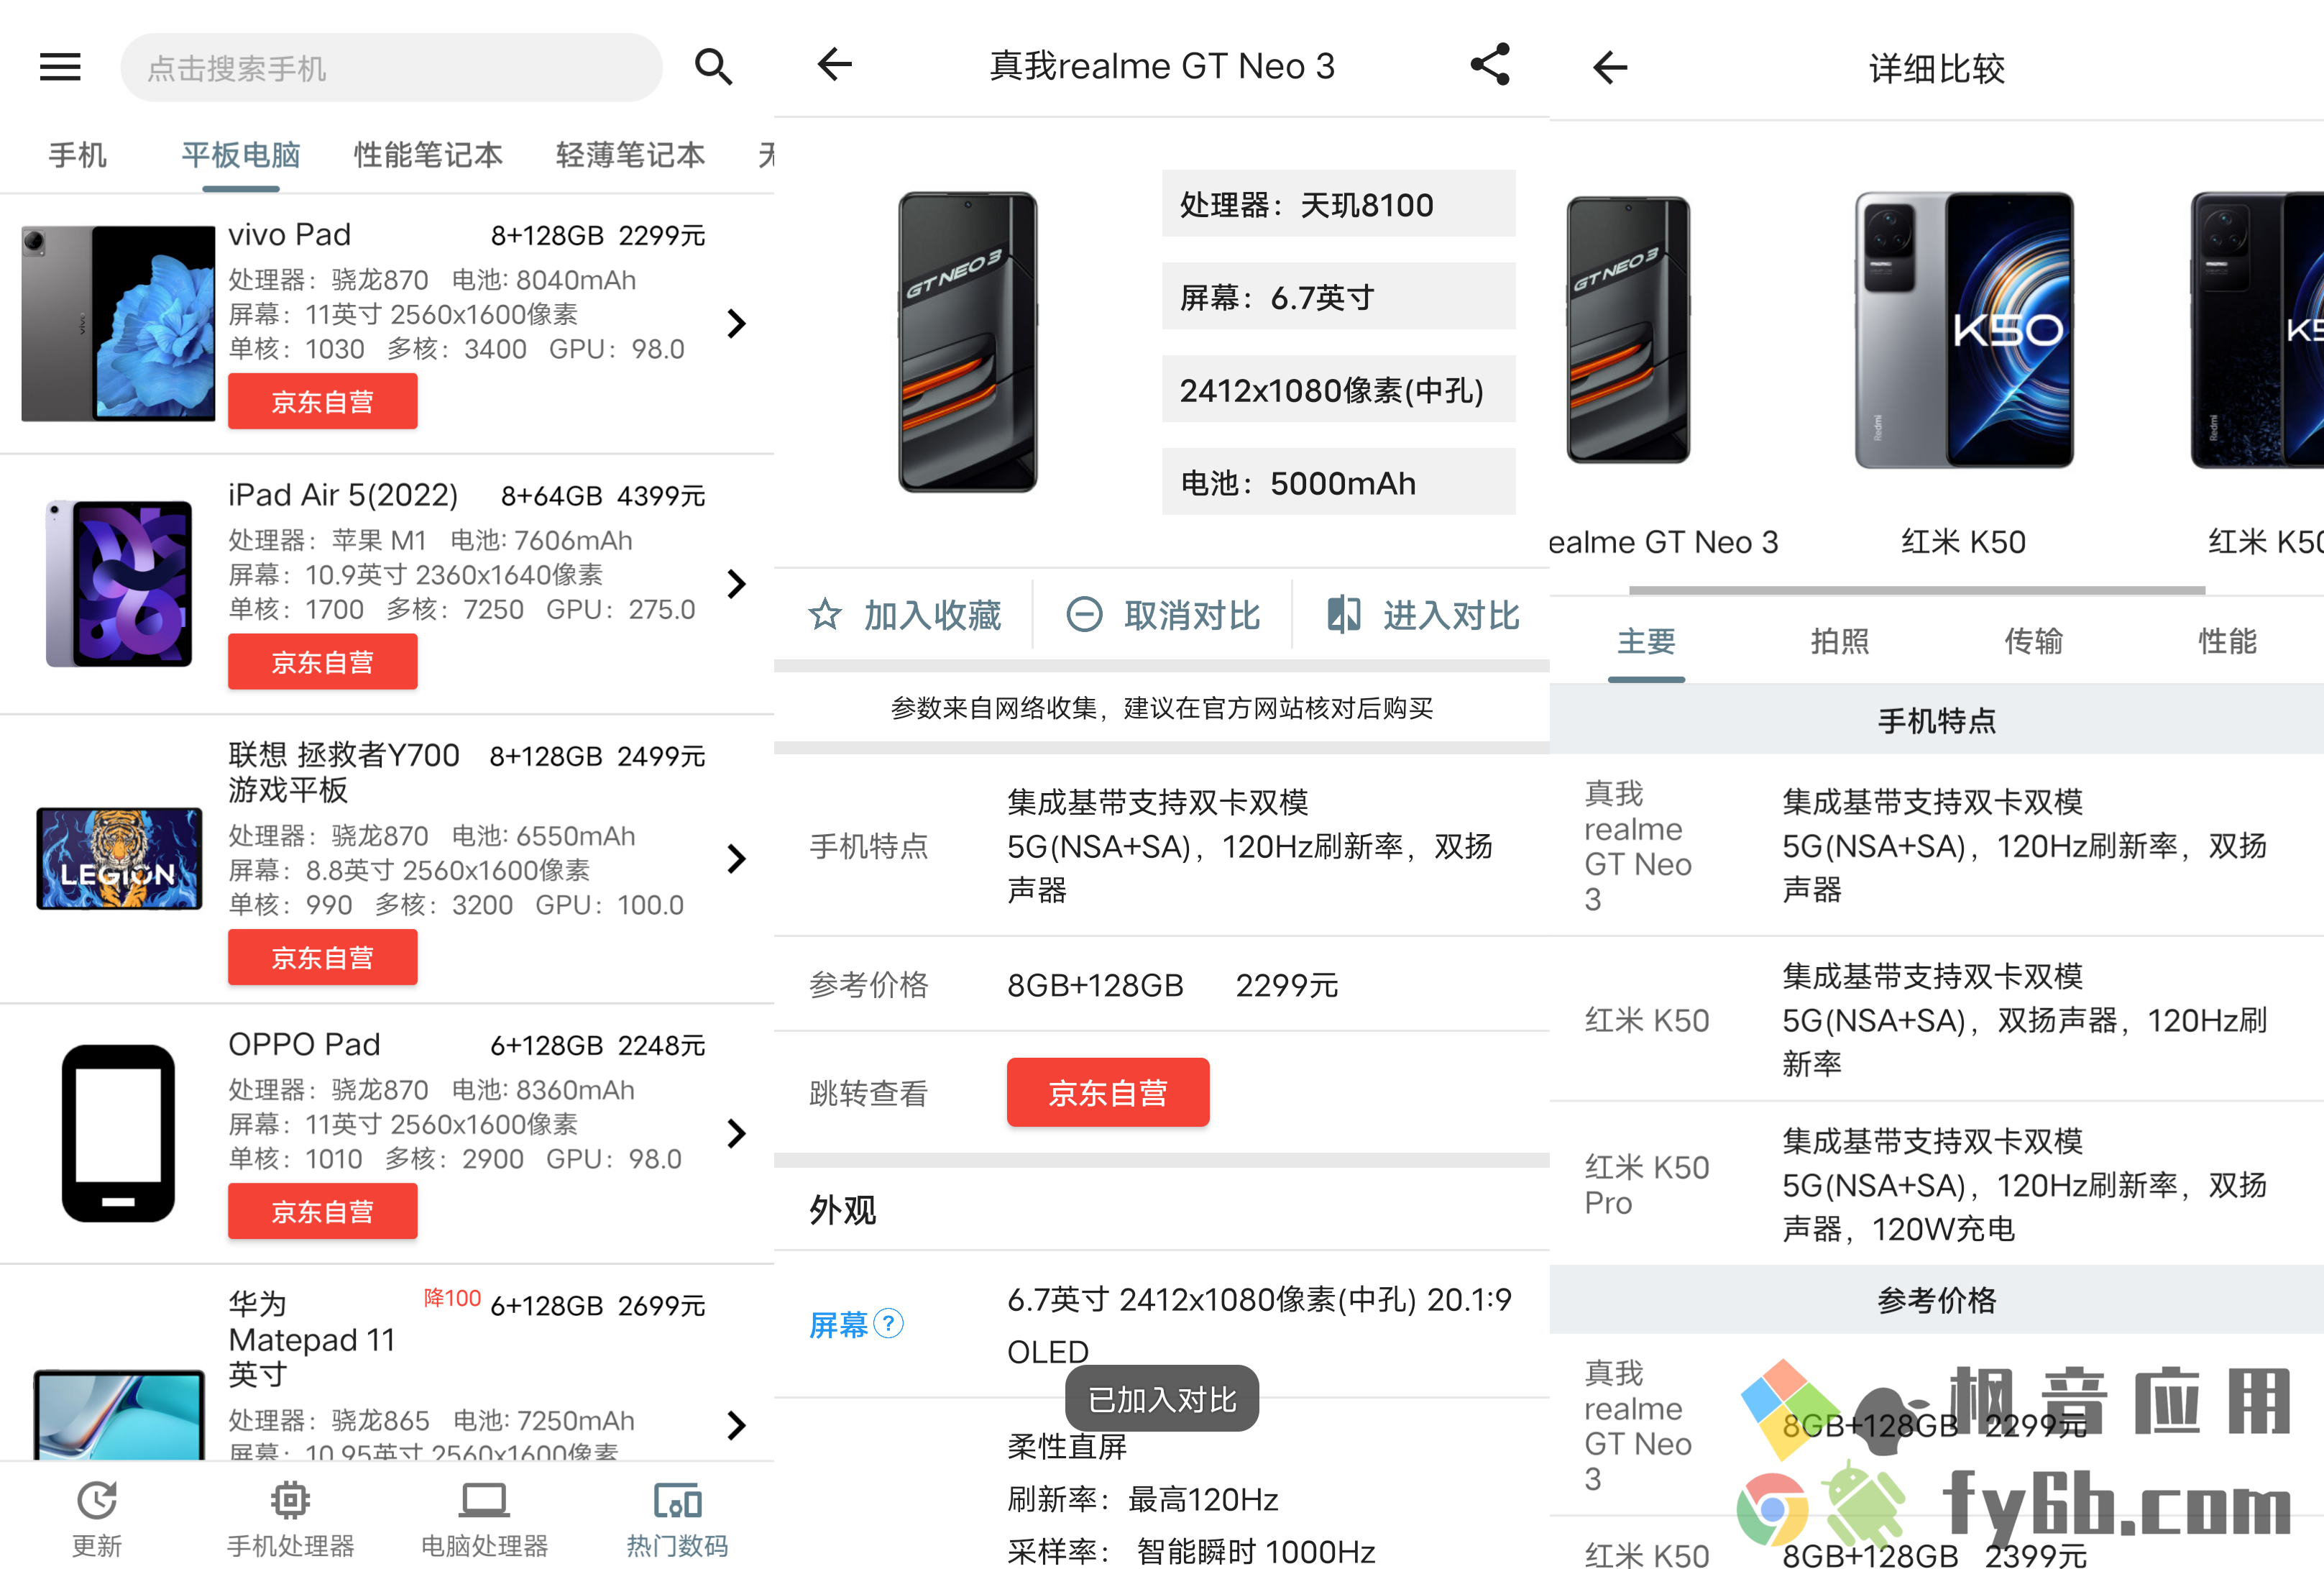Click the OPPO Pad placeholder image
2324x1569 pixels.
click(x=118, y=1133)
